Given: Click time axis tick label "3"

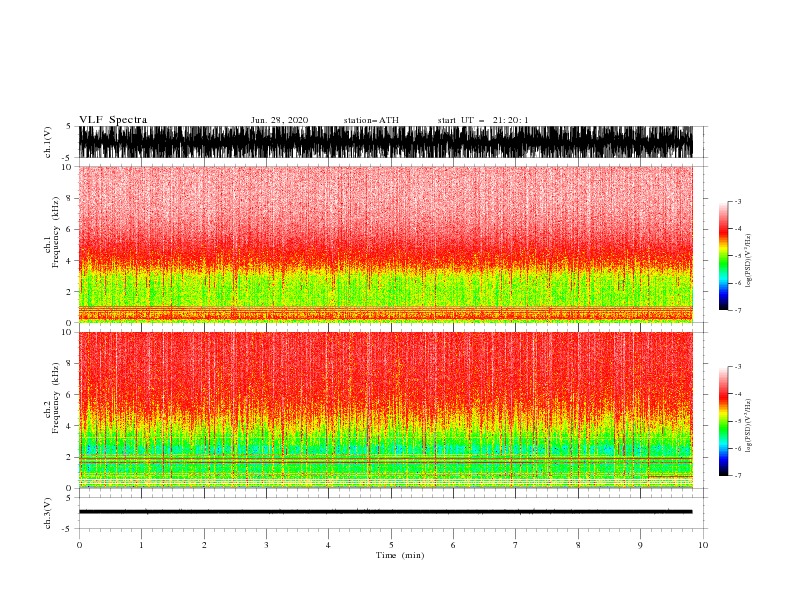Looking at the screenshot, I should (266, 545).
